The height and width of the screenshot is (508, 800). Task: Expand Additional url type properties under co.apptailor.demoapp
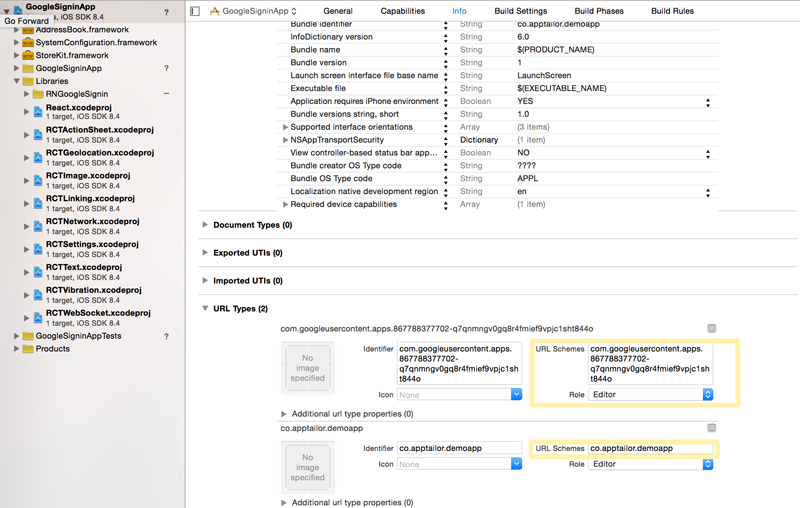284,502
